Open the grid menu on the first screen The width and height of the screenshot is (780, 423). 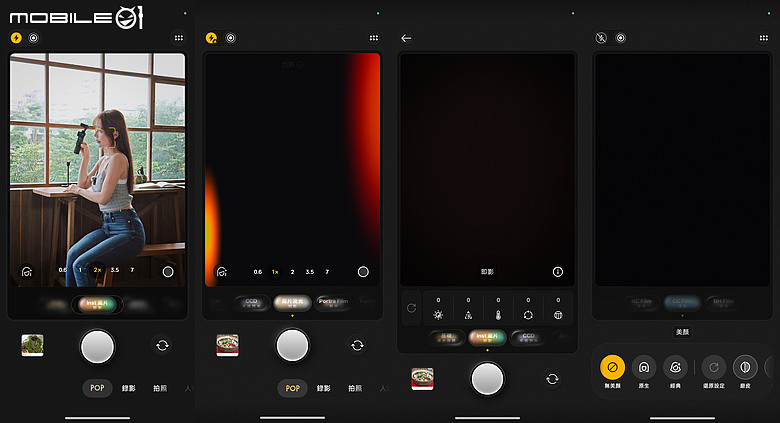click(179, 38)
